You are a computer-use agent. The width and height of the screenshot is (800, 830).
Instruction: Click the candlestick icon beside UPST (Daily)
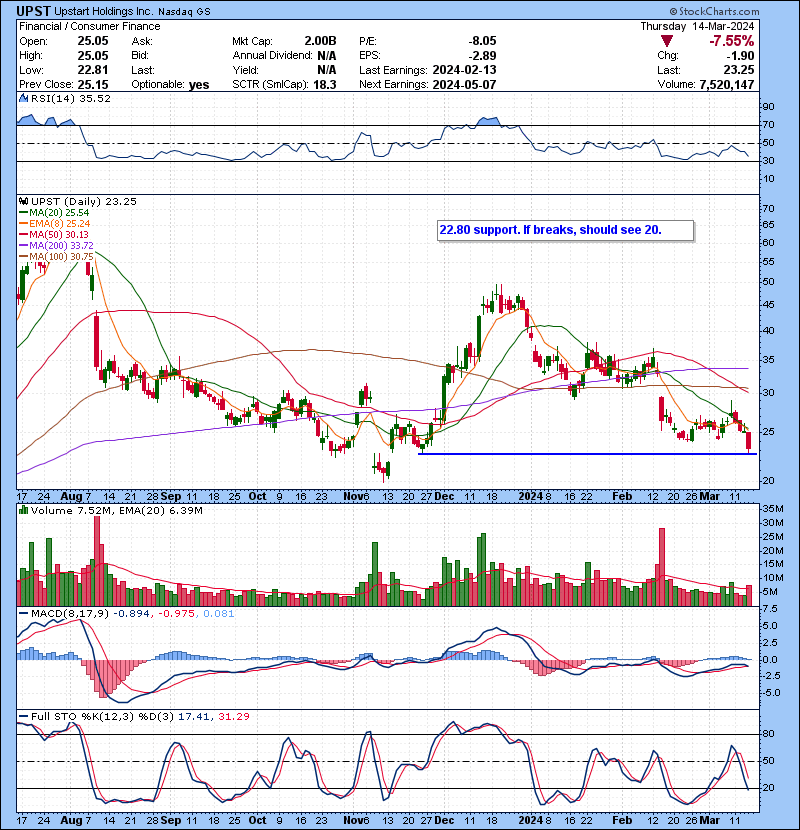pyautogui.click(x=23, y=201)
